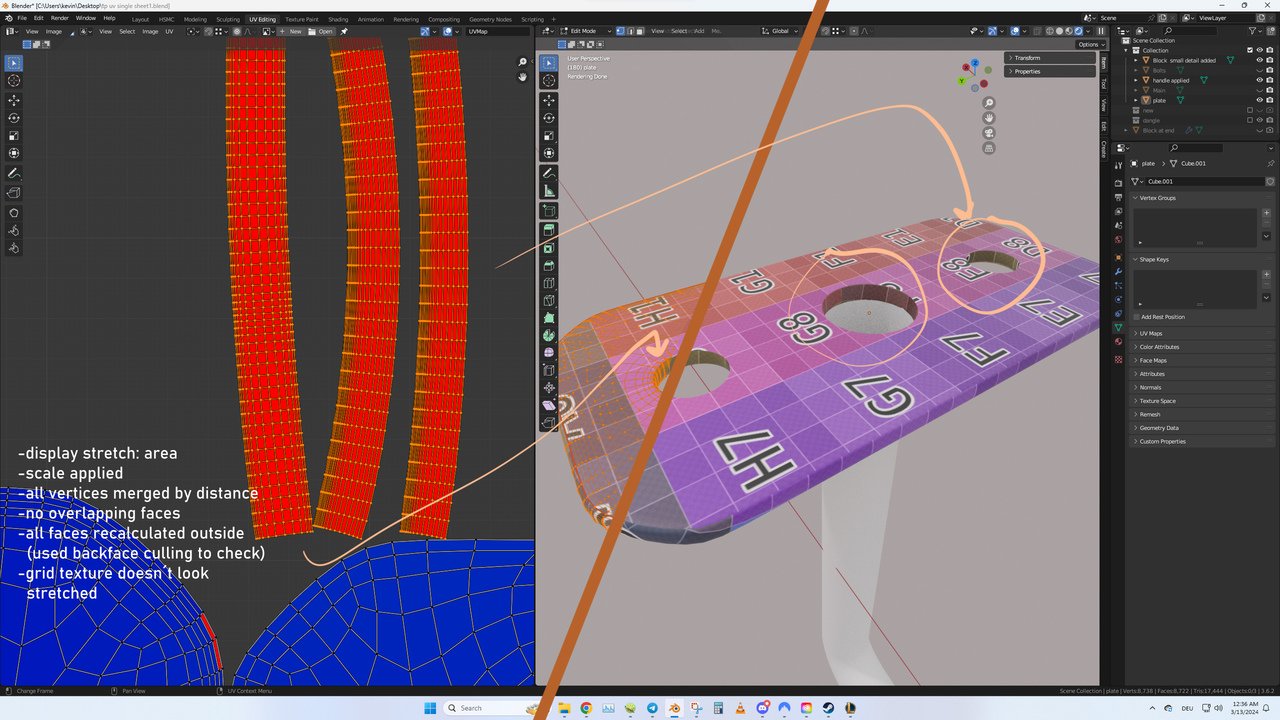This screenshot has height=720, width=1280.
Task: Open the Edit Mode dropdown
Action: point(585,31)
